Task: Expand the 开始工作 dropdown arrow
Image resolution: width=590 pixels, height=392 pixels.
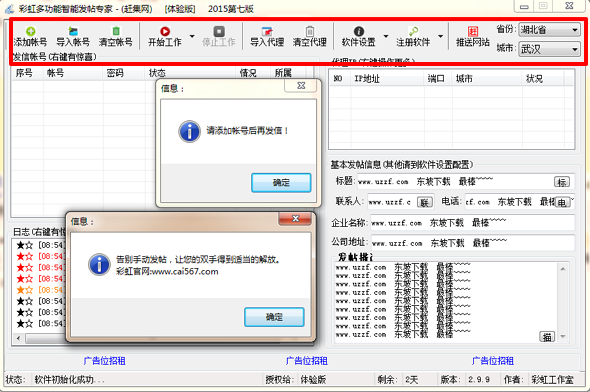Action: point(192,36)
